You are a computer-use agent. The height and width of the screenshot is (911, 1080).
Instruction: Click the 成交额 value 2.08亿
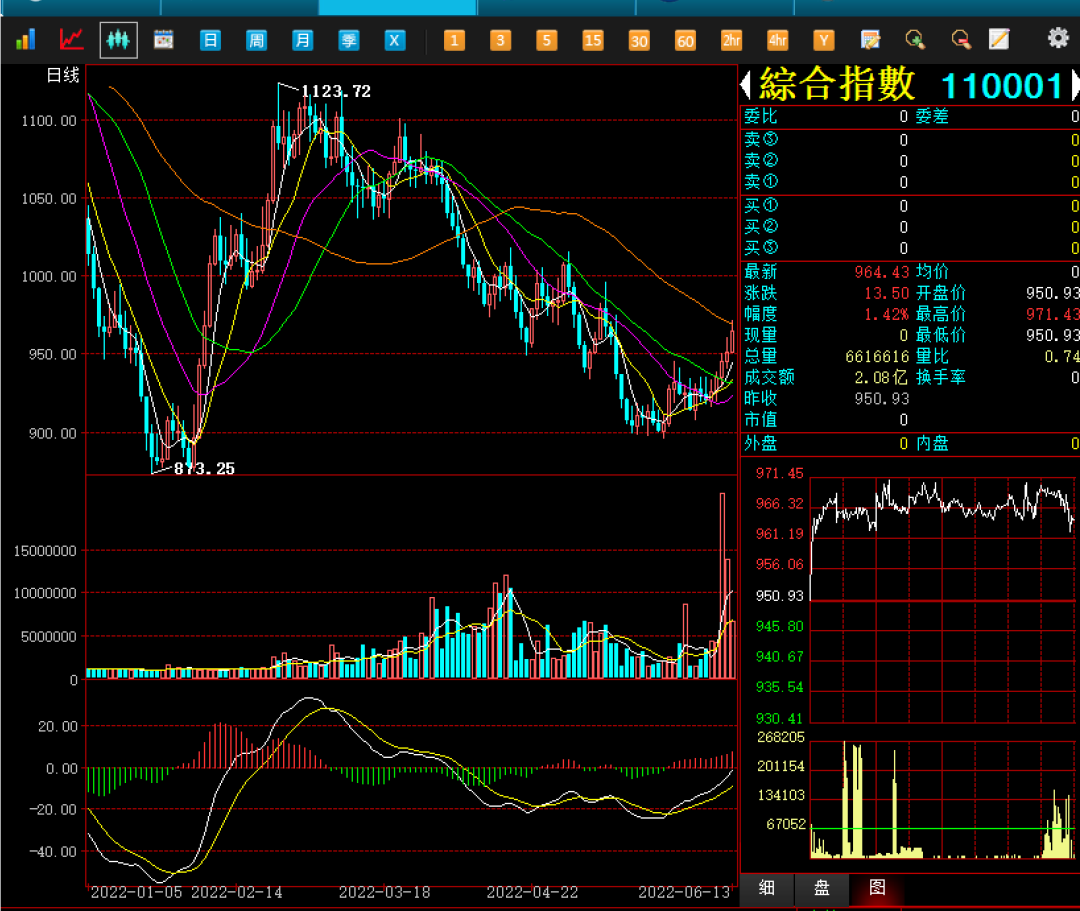(882, 377)
